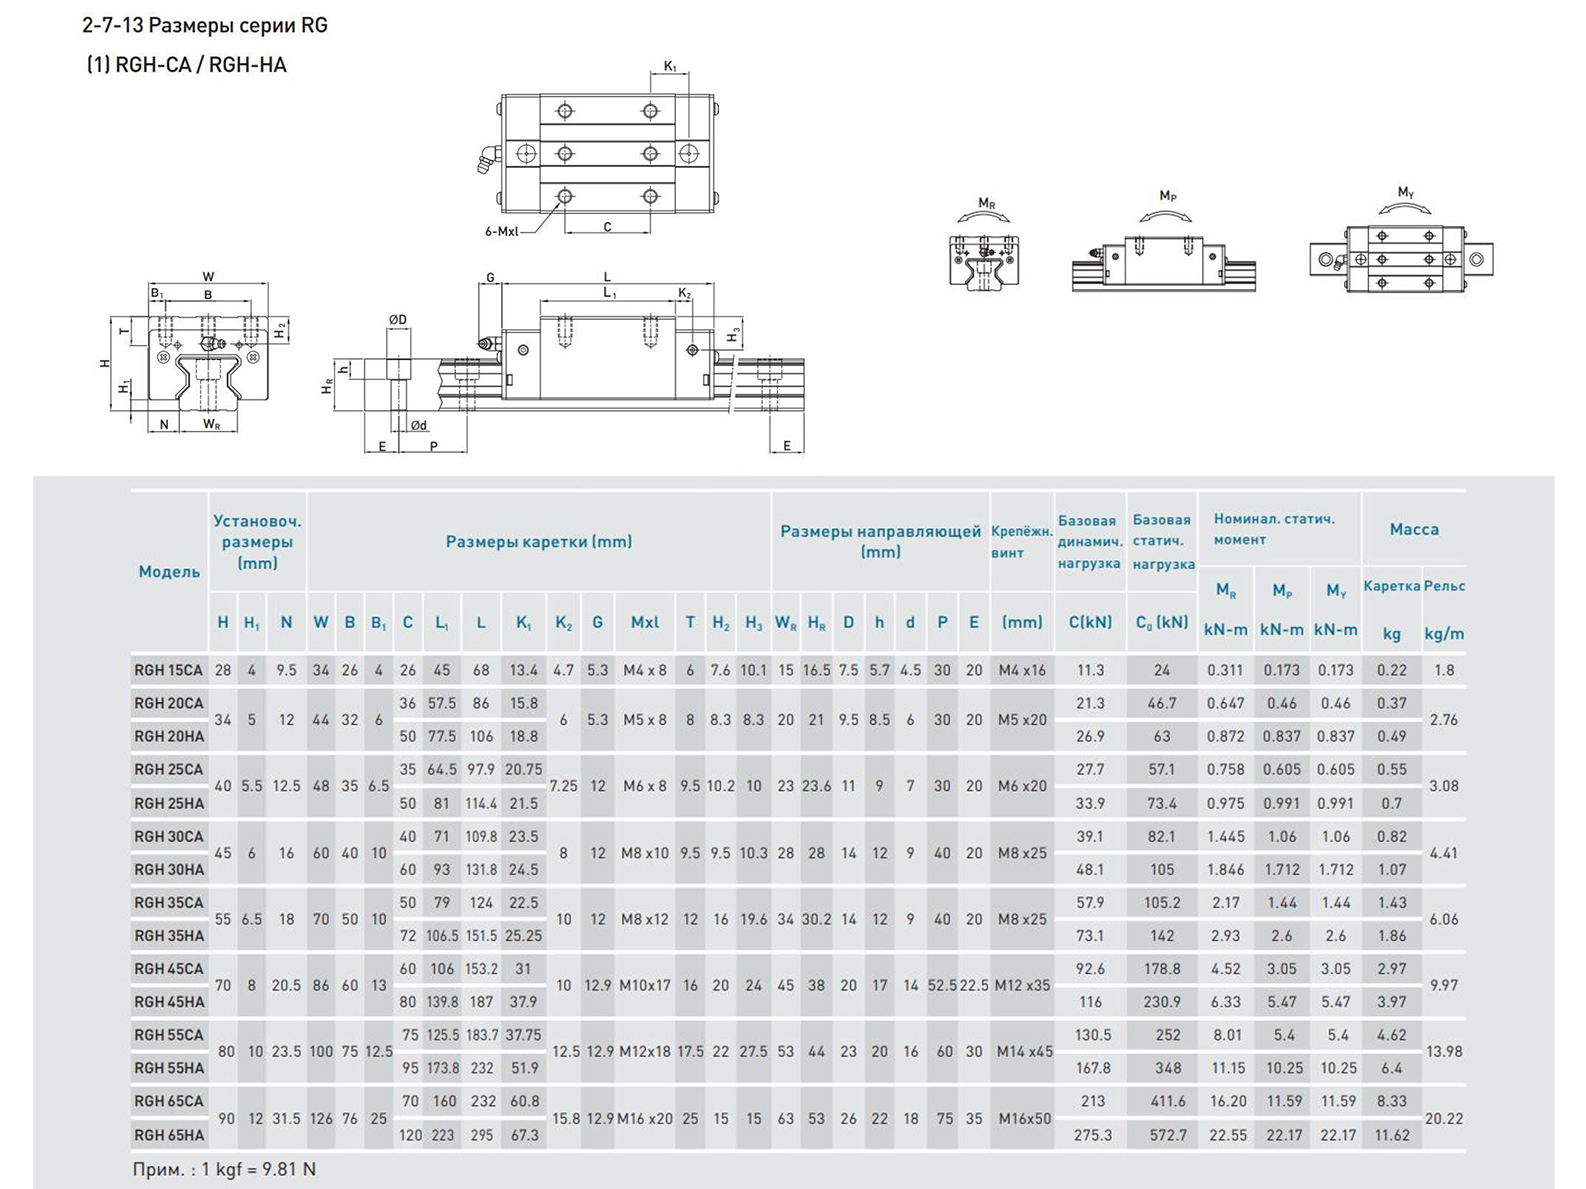Viewport: 1586px width, 1189px height.
Task: Click the 'Масса' column header
Action: pyautogui.click(x=1414, y=529)
